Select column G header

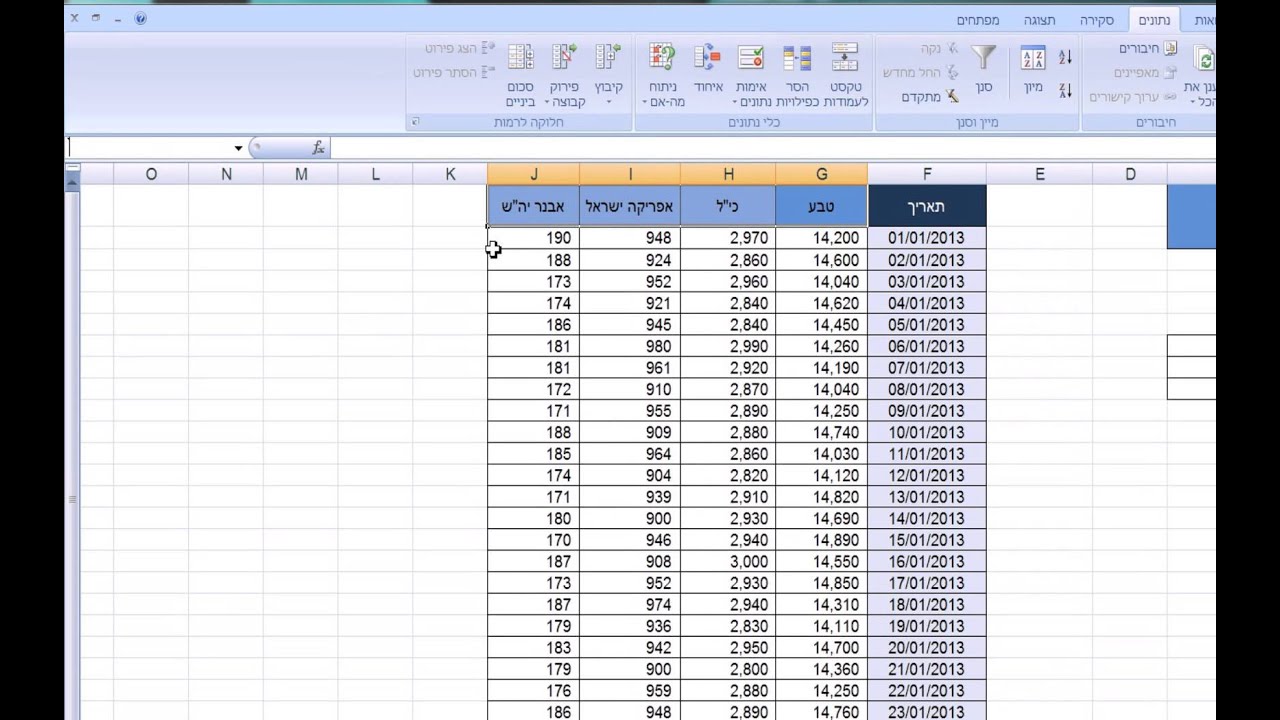[x=821, y=174]
